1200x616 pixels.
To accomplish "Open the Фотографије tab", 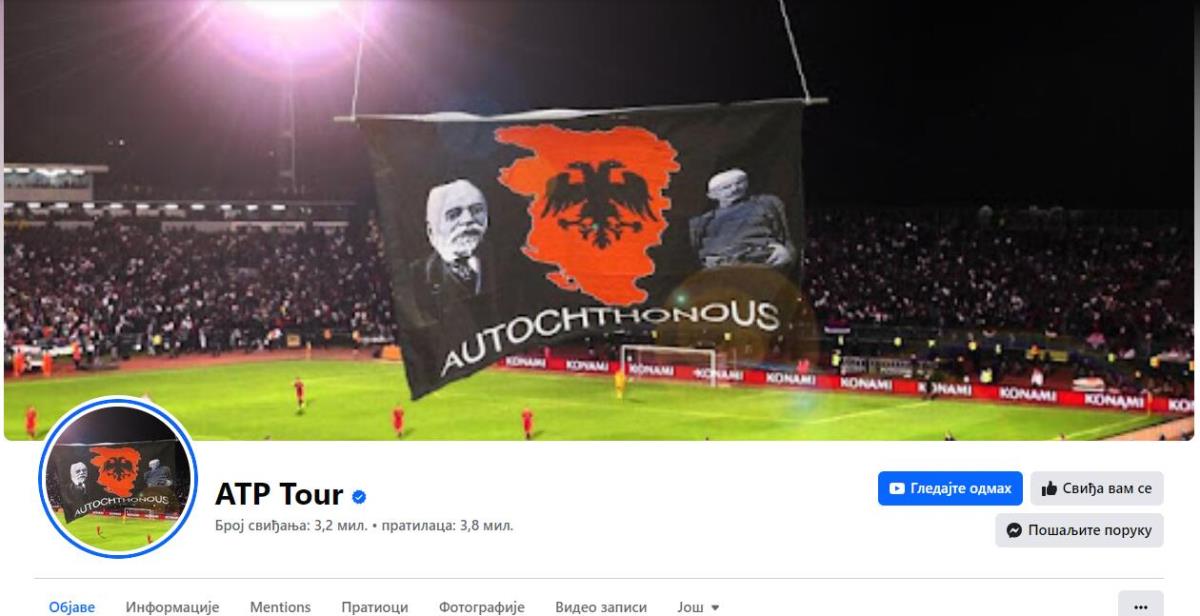I will [x=481, y=607].
